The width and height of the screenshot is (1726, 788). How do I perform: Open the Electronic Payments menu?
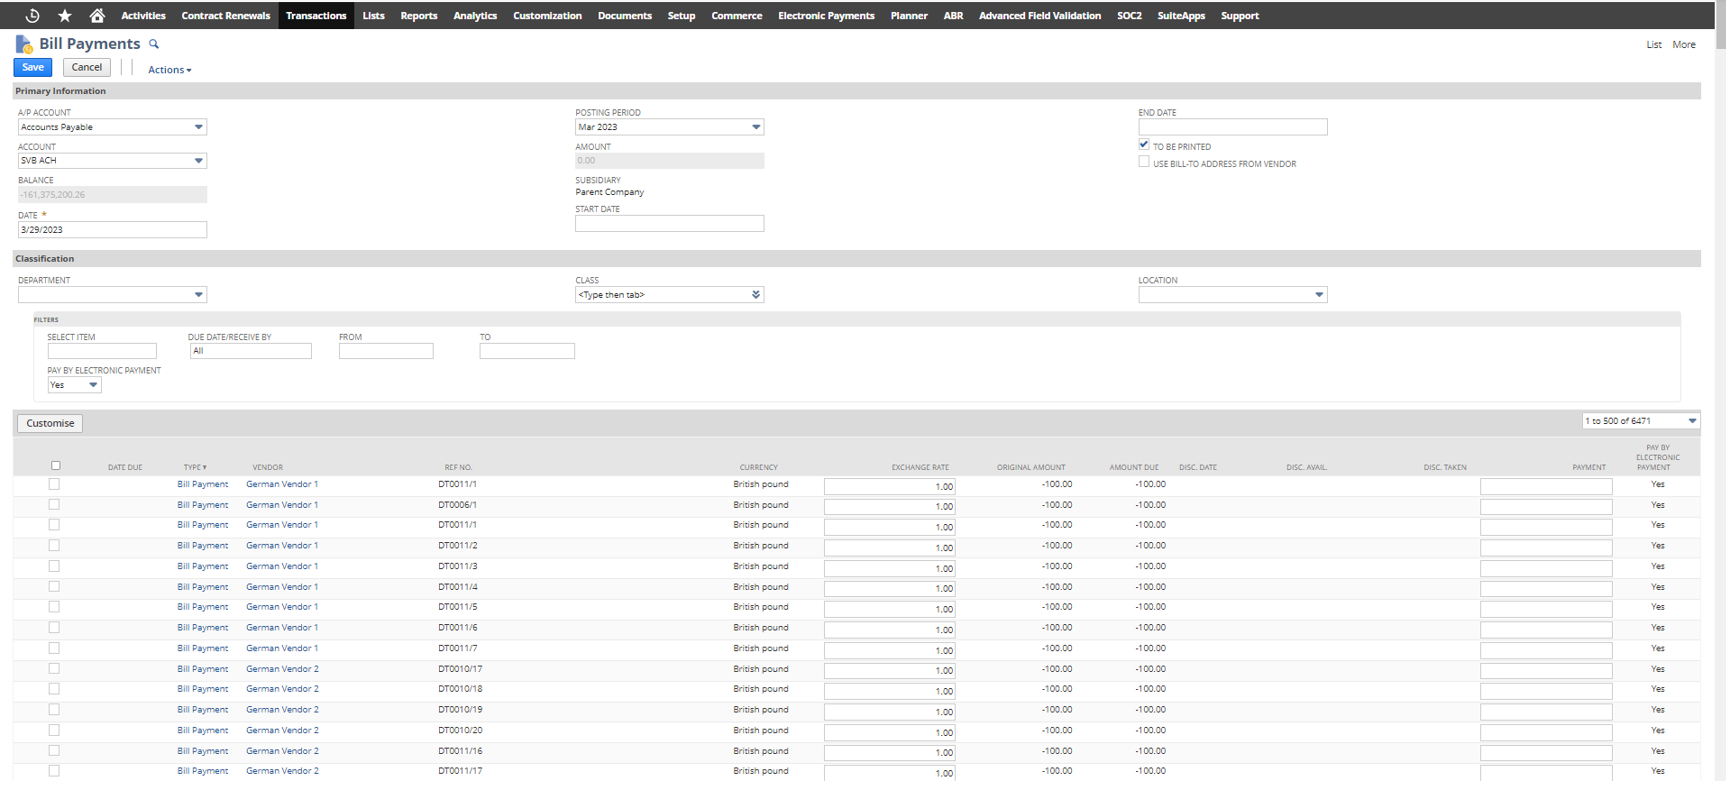826,15
